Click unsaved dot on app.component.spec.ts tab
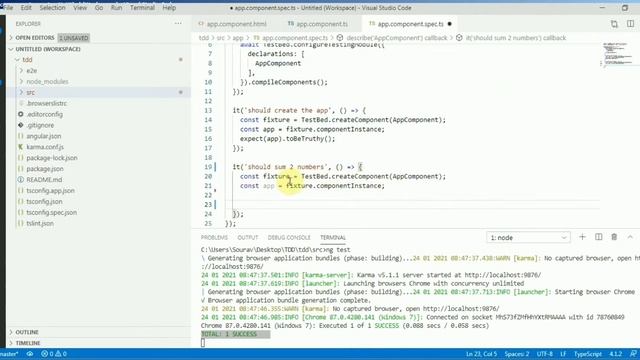This screenshot has width=640, height=360. [449, 24]
